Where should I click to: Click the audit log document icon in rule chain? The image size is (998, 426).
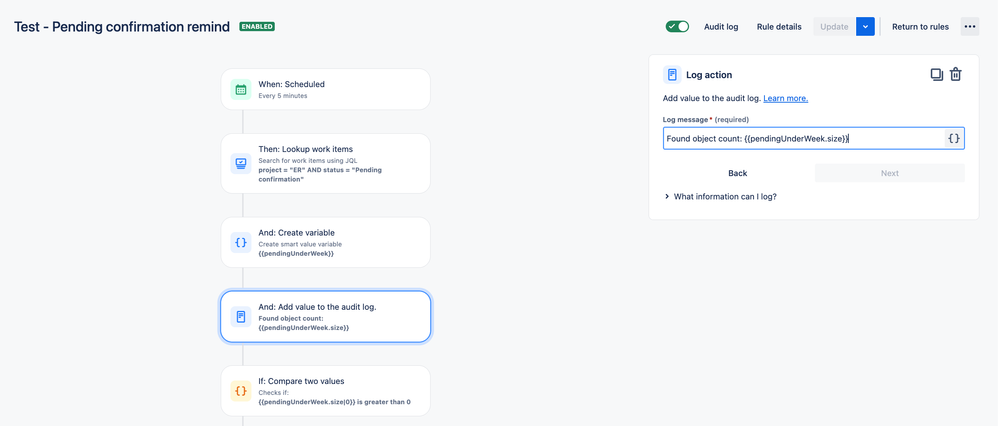[241, 316]
